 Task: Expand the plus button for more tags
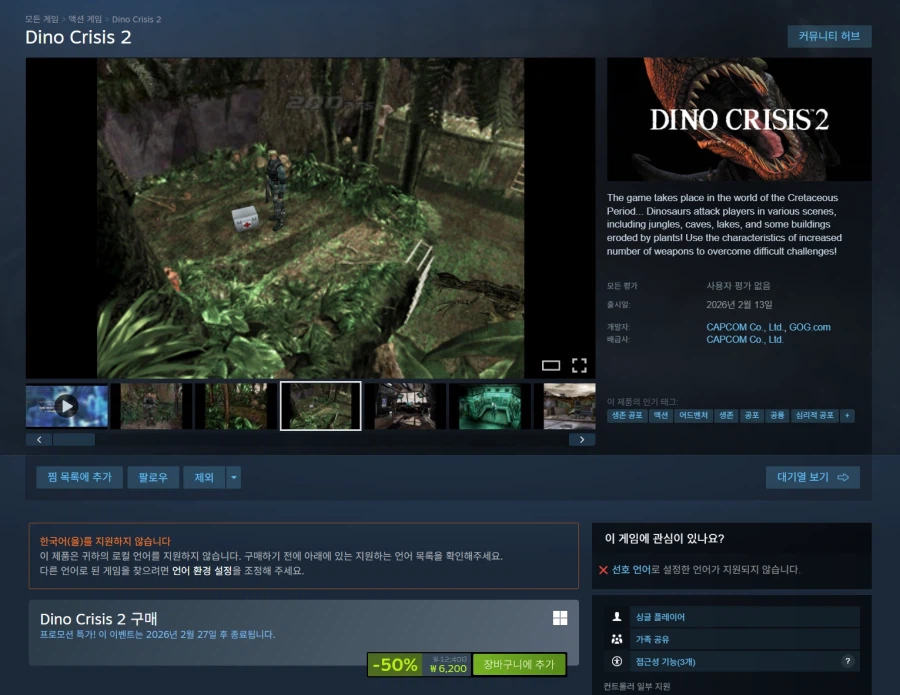pyautogui.click(x=847, y=415)
